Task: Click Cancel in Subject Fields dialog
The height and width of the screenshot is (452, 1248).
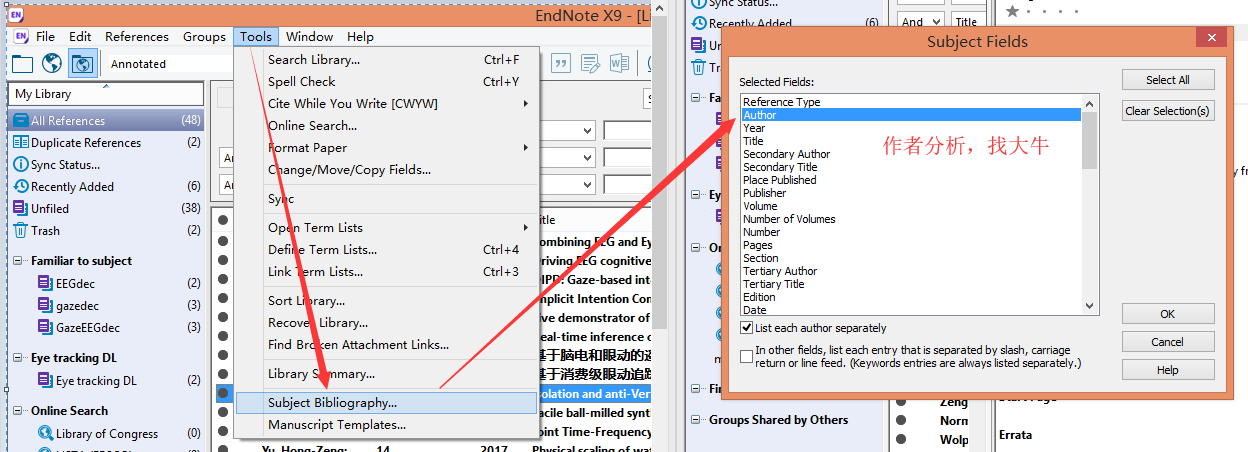Action: [x=1168, y=342]
